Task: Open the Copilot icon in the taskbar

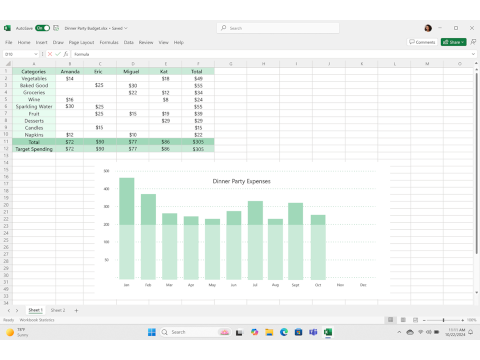Action: 254,332
